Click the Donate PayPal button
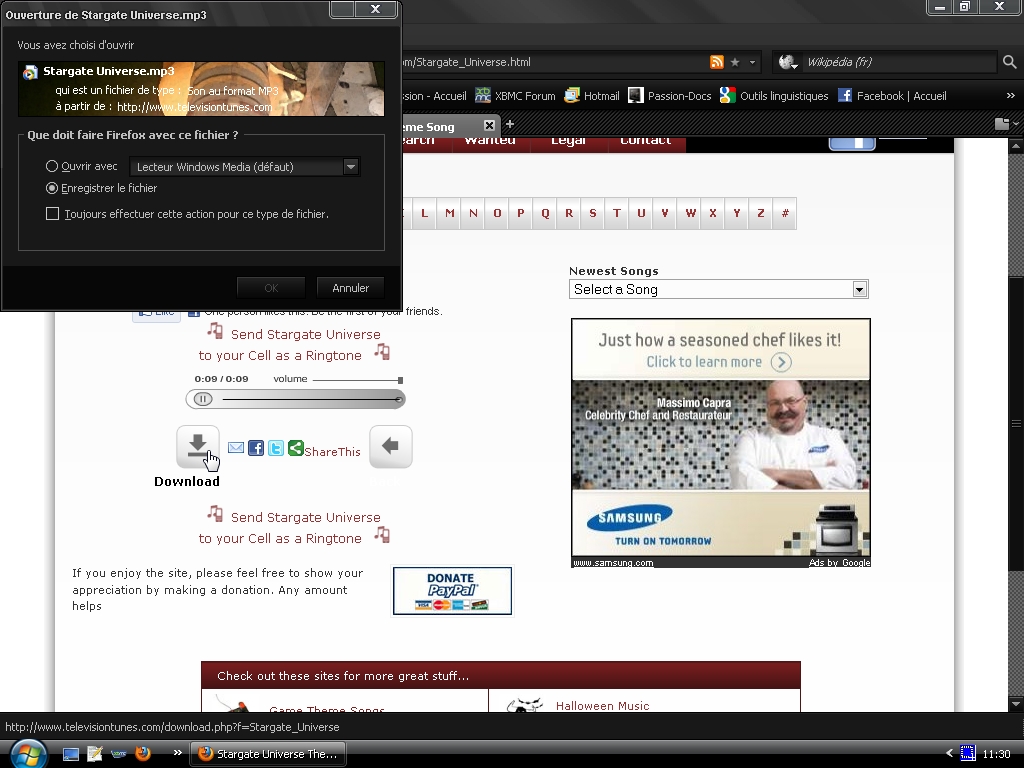This screenshot has width=1024, height=768. 452,591
